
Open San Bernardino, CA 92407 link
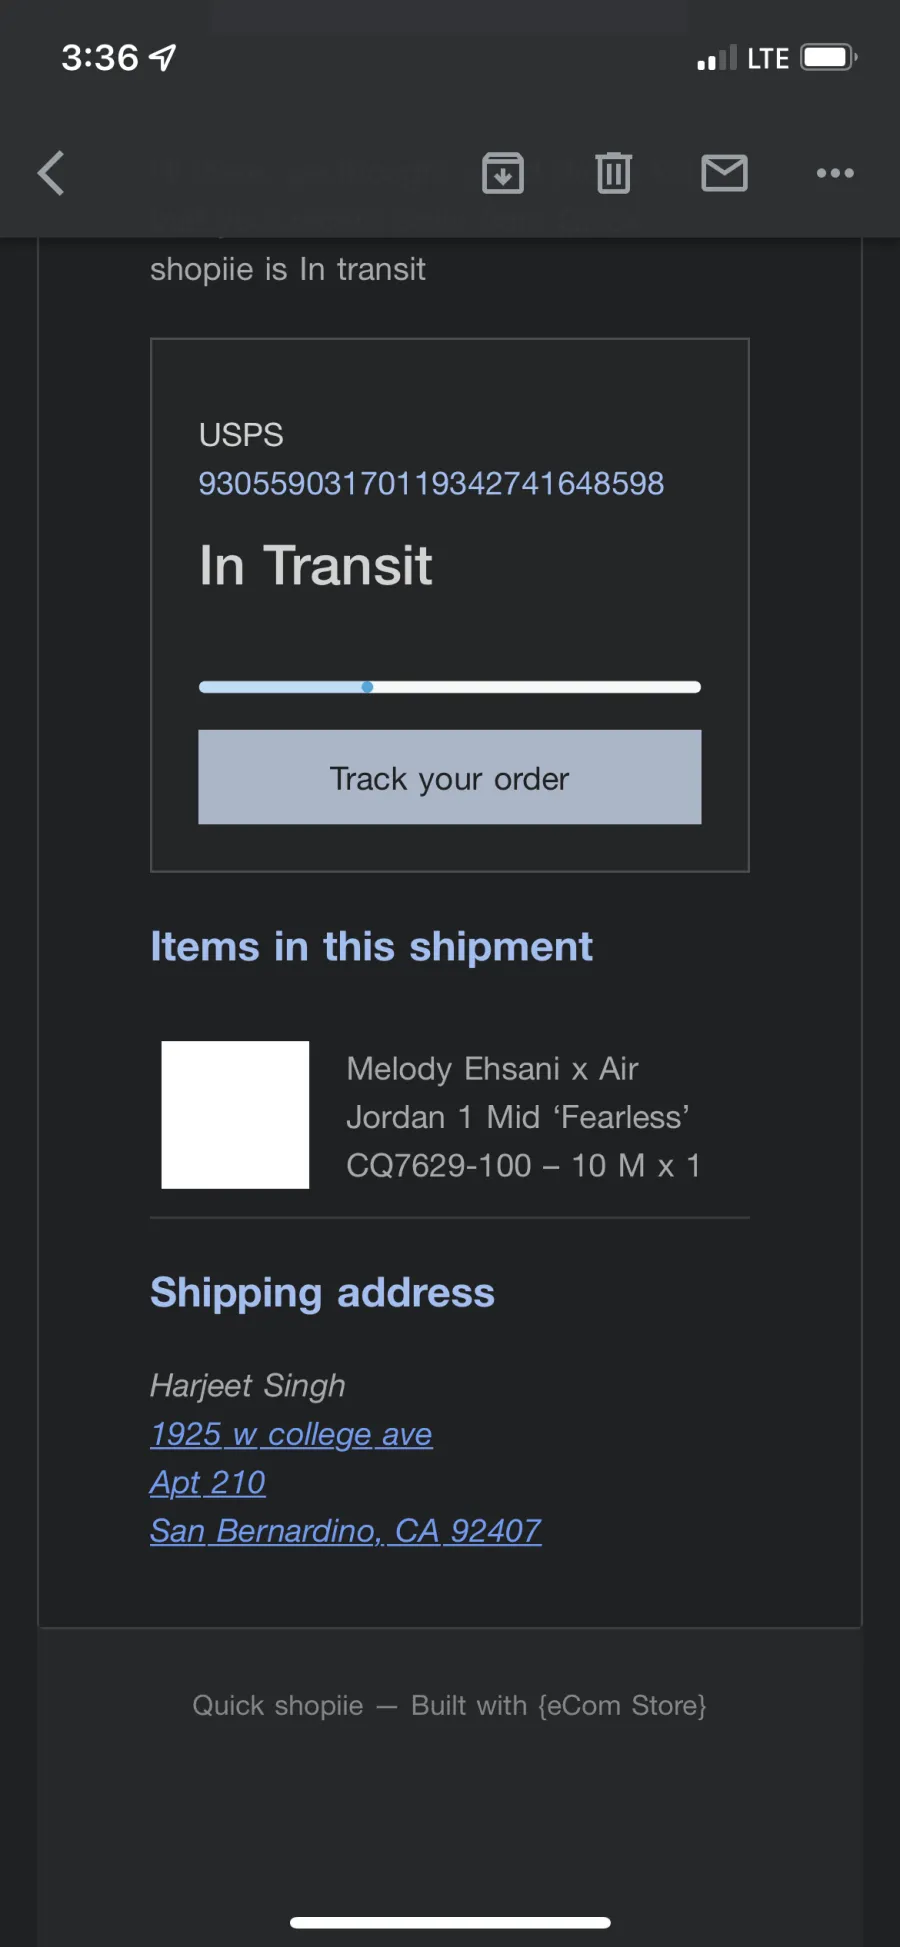click(346, 1530)
